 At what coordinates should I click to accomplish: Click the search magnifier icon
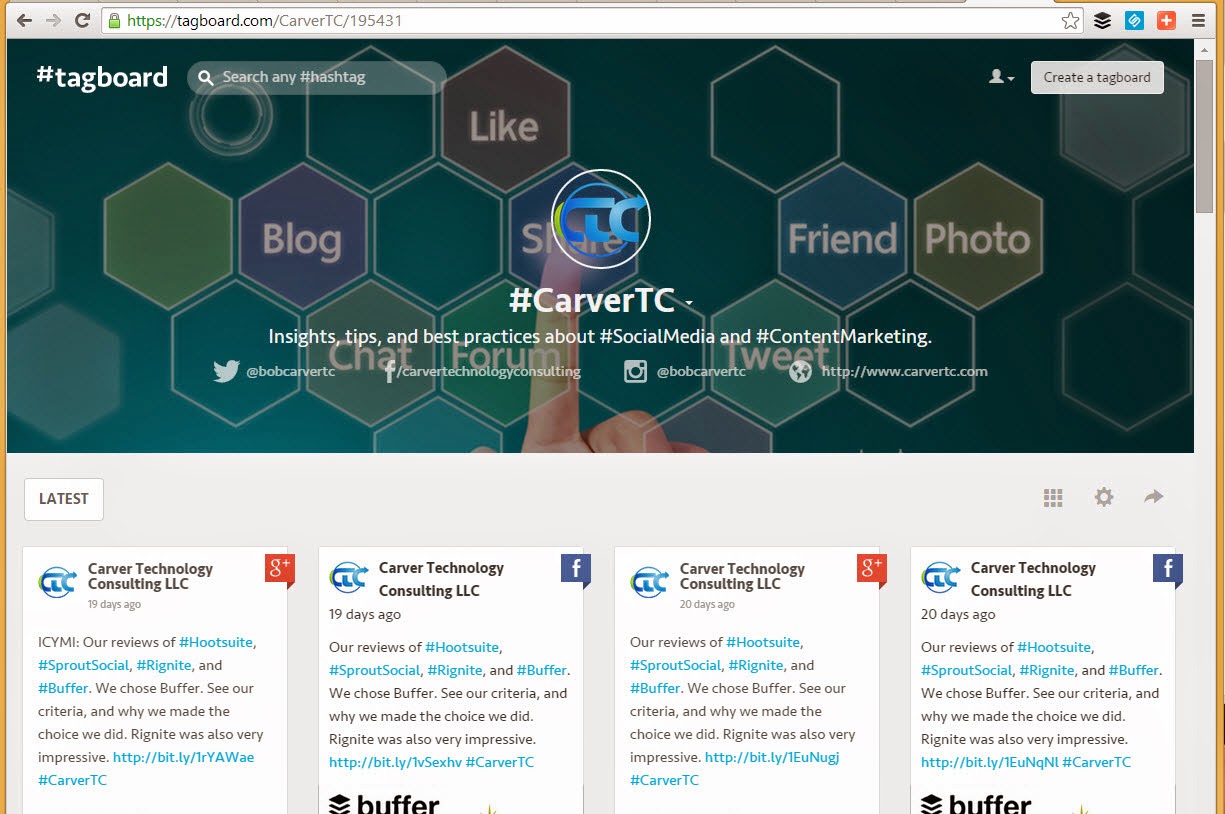point(206,78)
